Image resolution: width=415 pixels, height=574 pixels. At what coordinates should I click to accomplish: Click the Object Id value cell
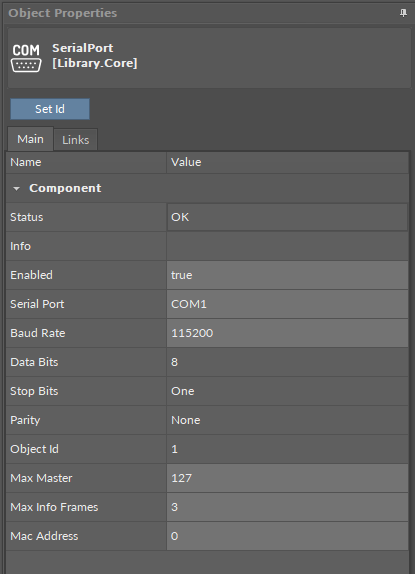coord(287,449)
